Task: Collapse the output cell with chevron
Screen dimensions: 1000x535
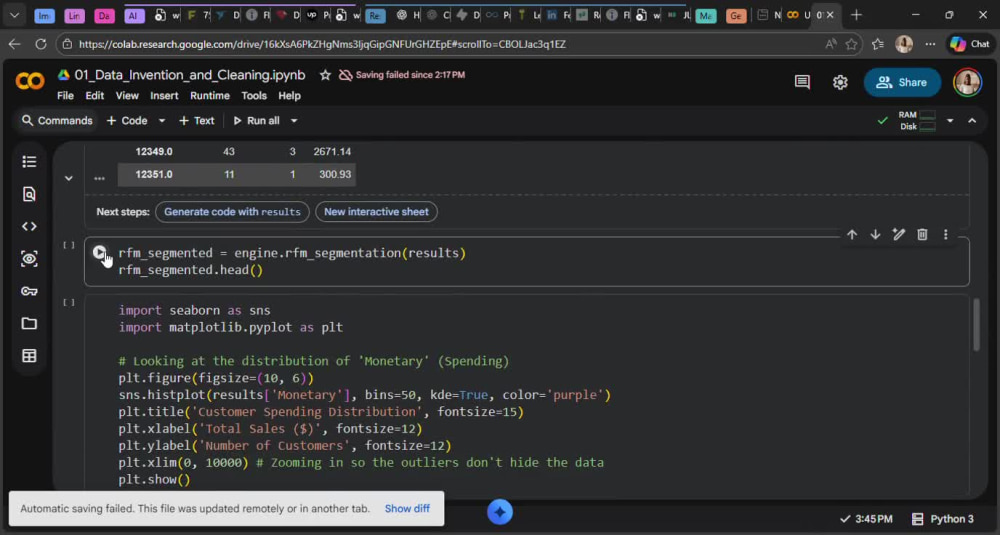Action: click(69, 178)
